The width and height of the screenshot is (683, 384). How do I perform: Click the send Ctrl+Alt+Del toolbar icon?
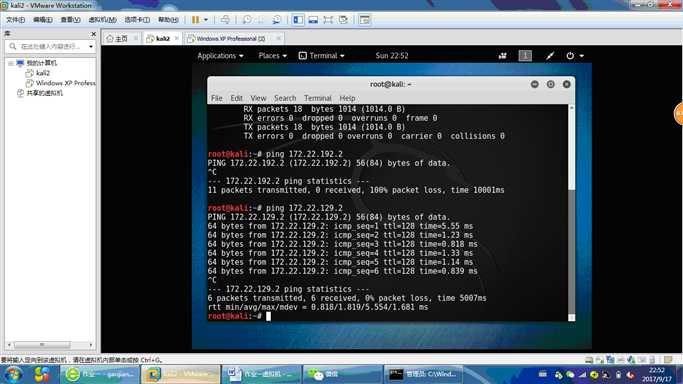click(225, 20)
